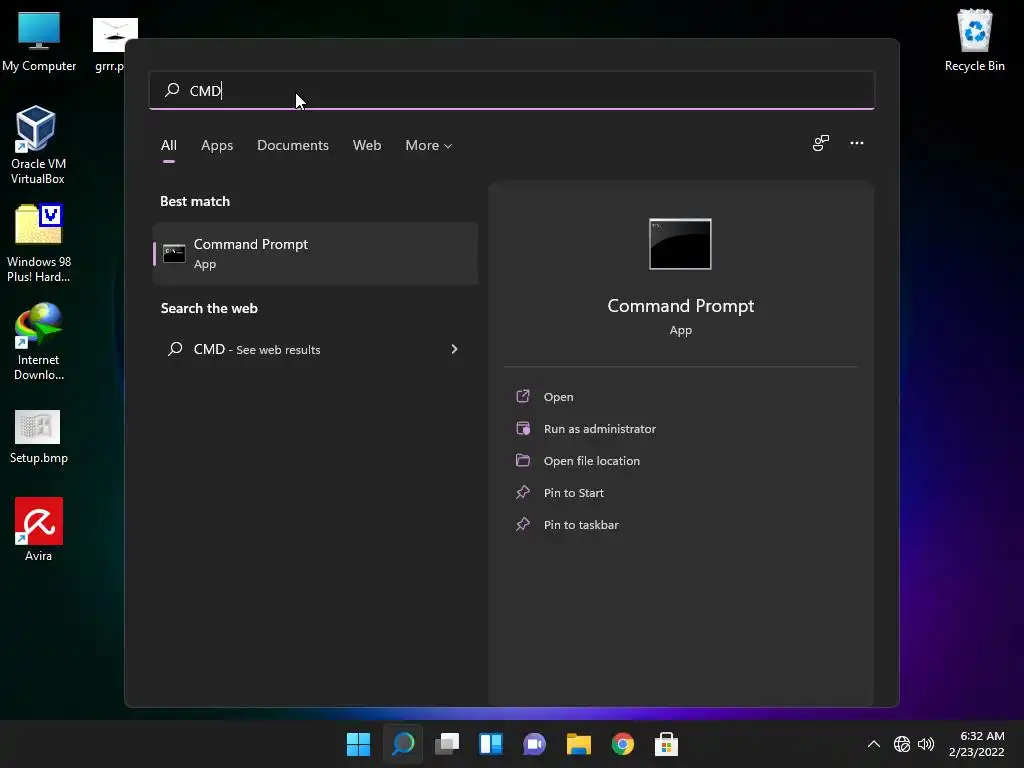Click CMD - See web results

(x=315, y=349)
